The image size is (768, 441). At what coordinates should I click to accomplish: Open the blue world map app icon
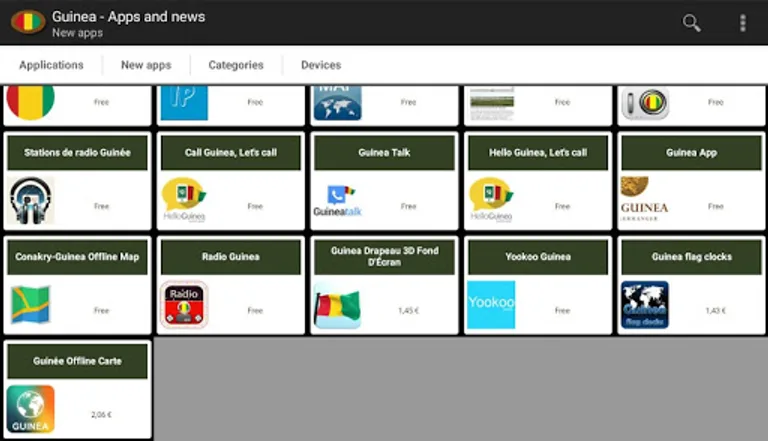click(x=337, y=102)
